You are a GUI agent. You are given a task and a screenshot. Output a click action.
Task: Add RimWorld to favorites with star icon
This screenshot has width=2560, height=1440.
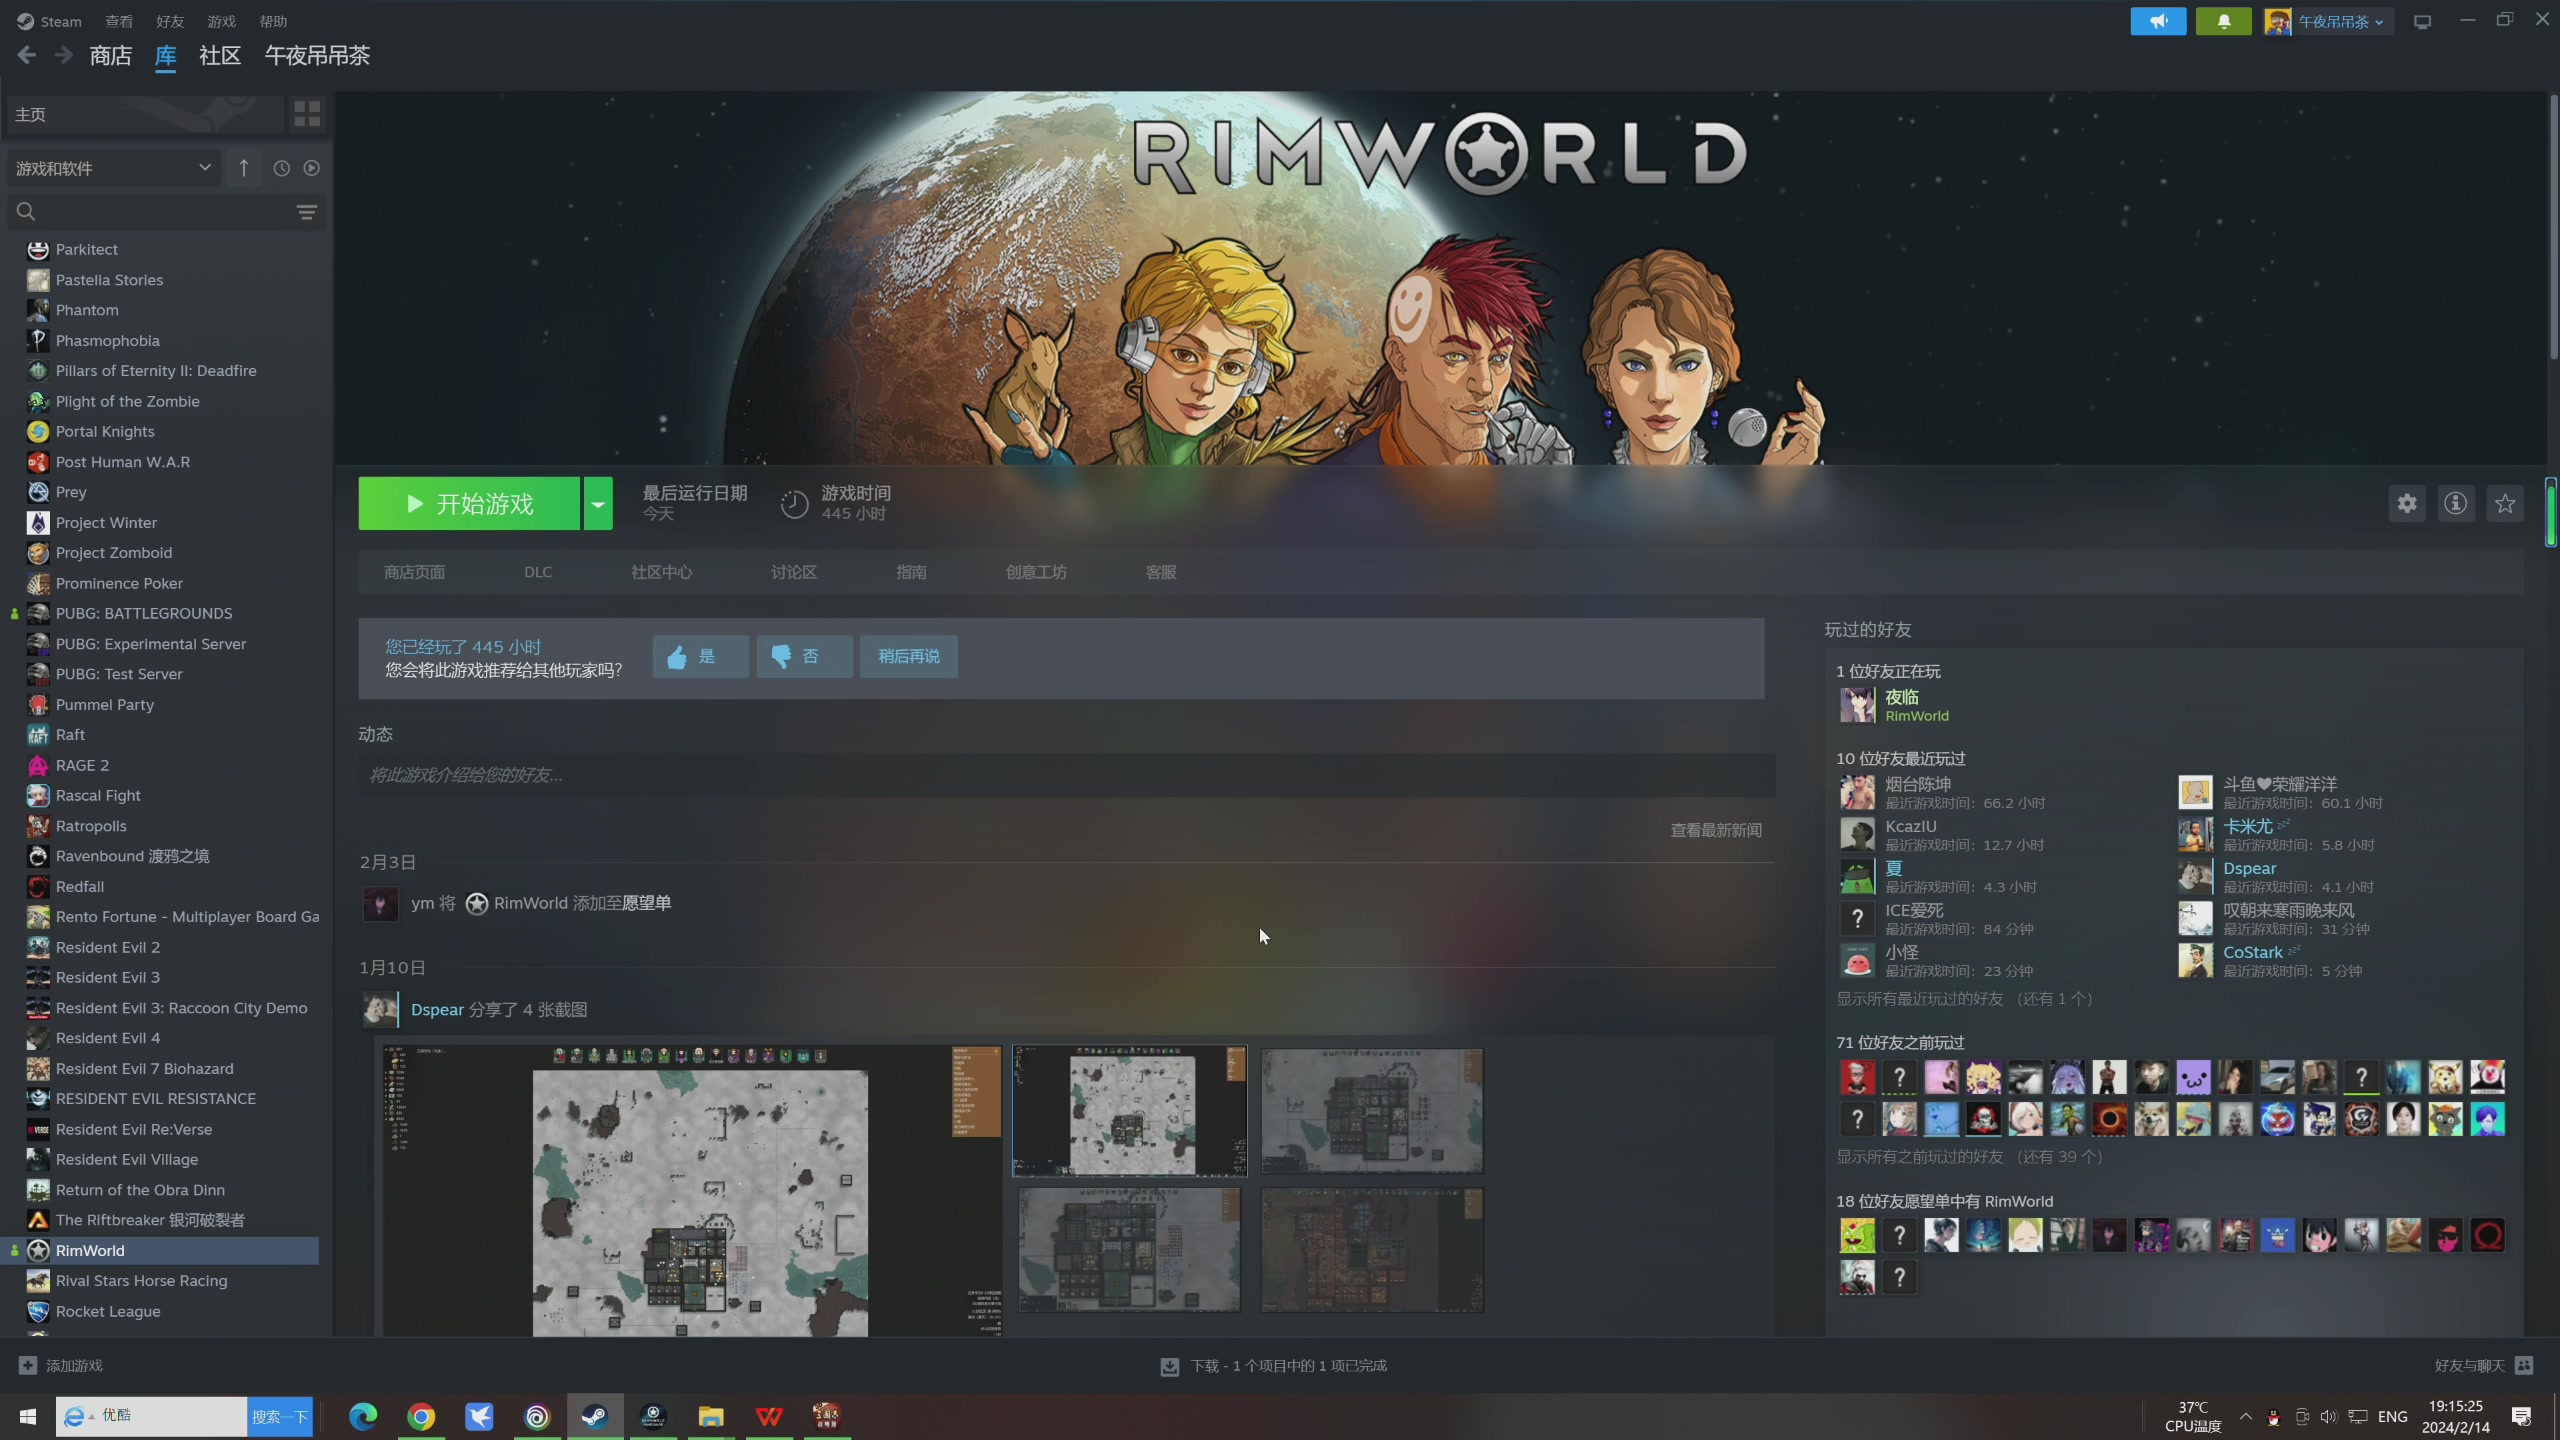click(2505, 504)
